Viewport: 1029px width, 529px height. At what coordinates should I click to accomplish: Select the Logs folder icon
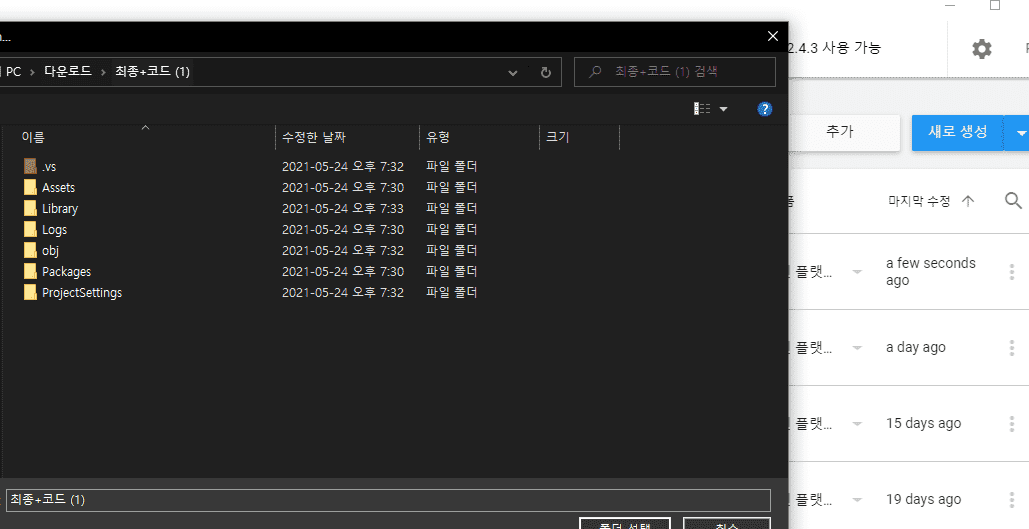click(30, 229)
